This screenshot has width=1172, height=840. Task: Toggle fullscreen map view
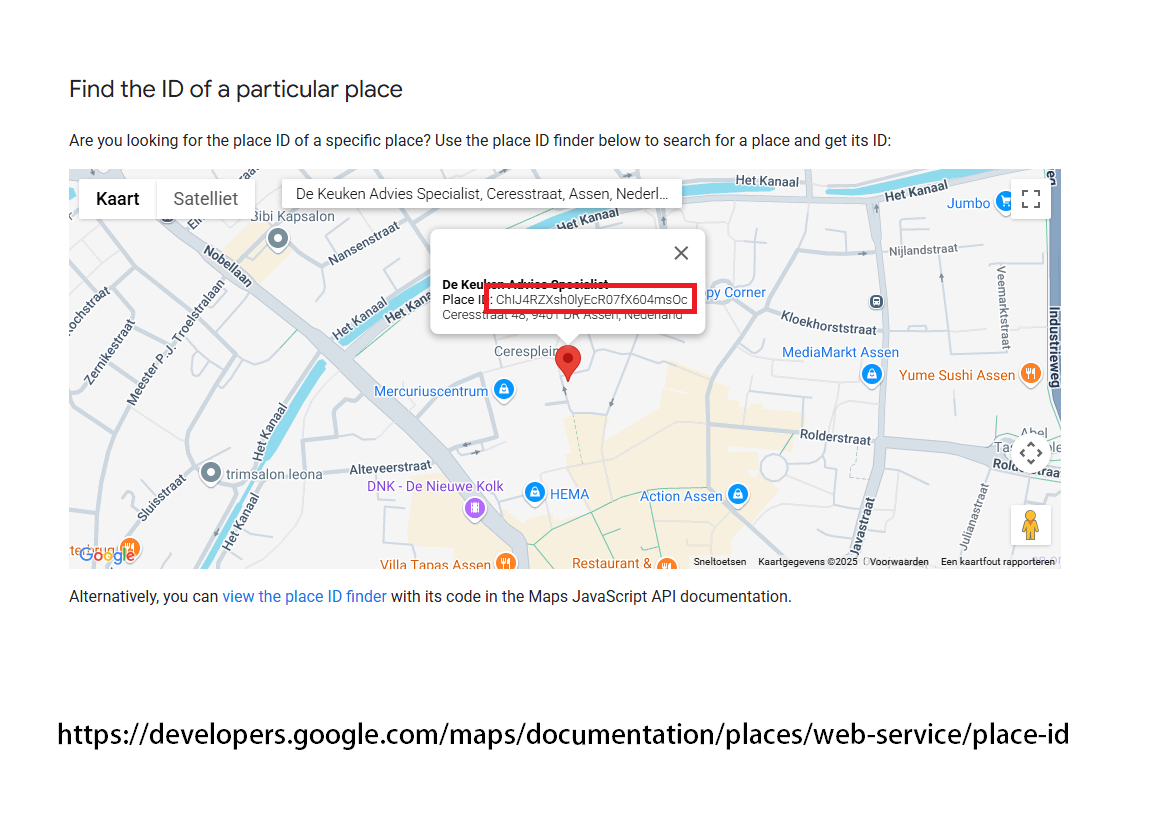coord(1031,199)
